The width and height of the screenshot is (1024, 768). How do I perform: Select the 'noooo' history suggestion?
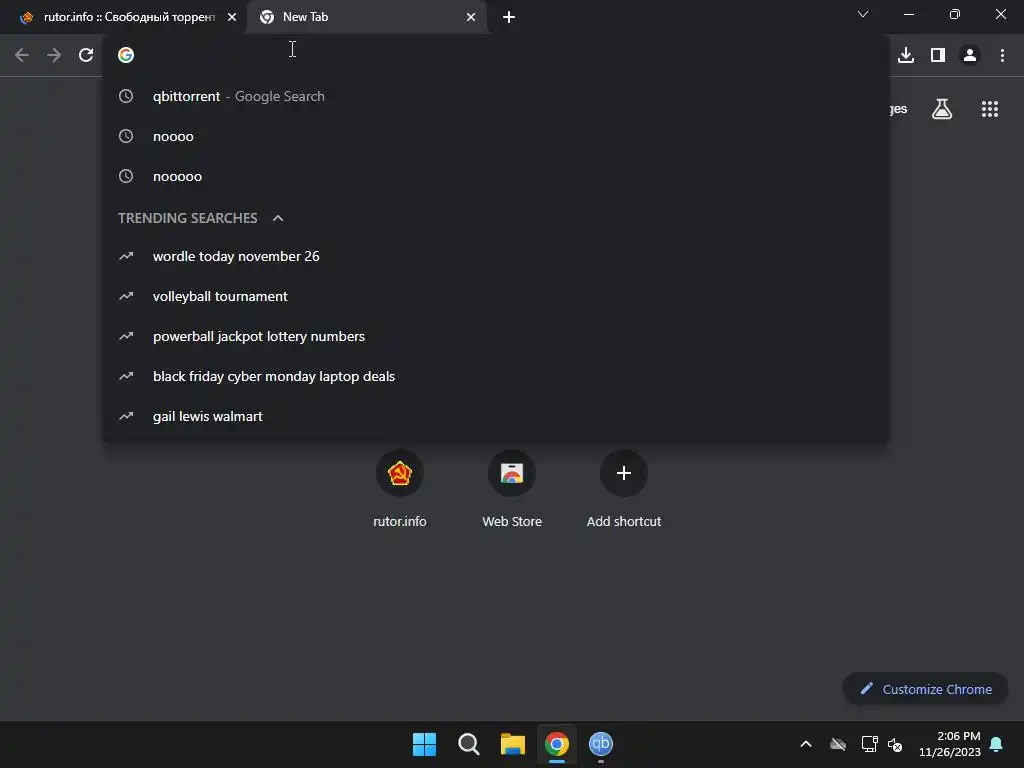click(x=496, y=136)
